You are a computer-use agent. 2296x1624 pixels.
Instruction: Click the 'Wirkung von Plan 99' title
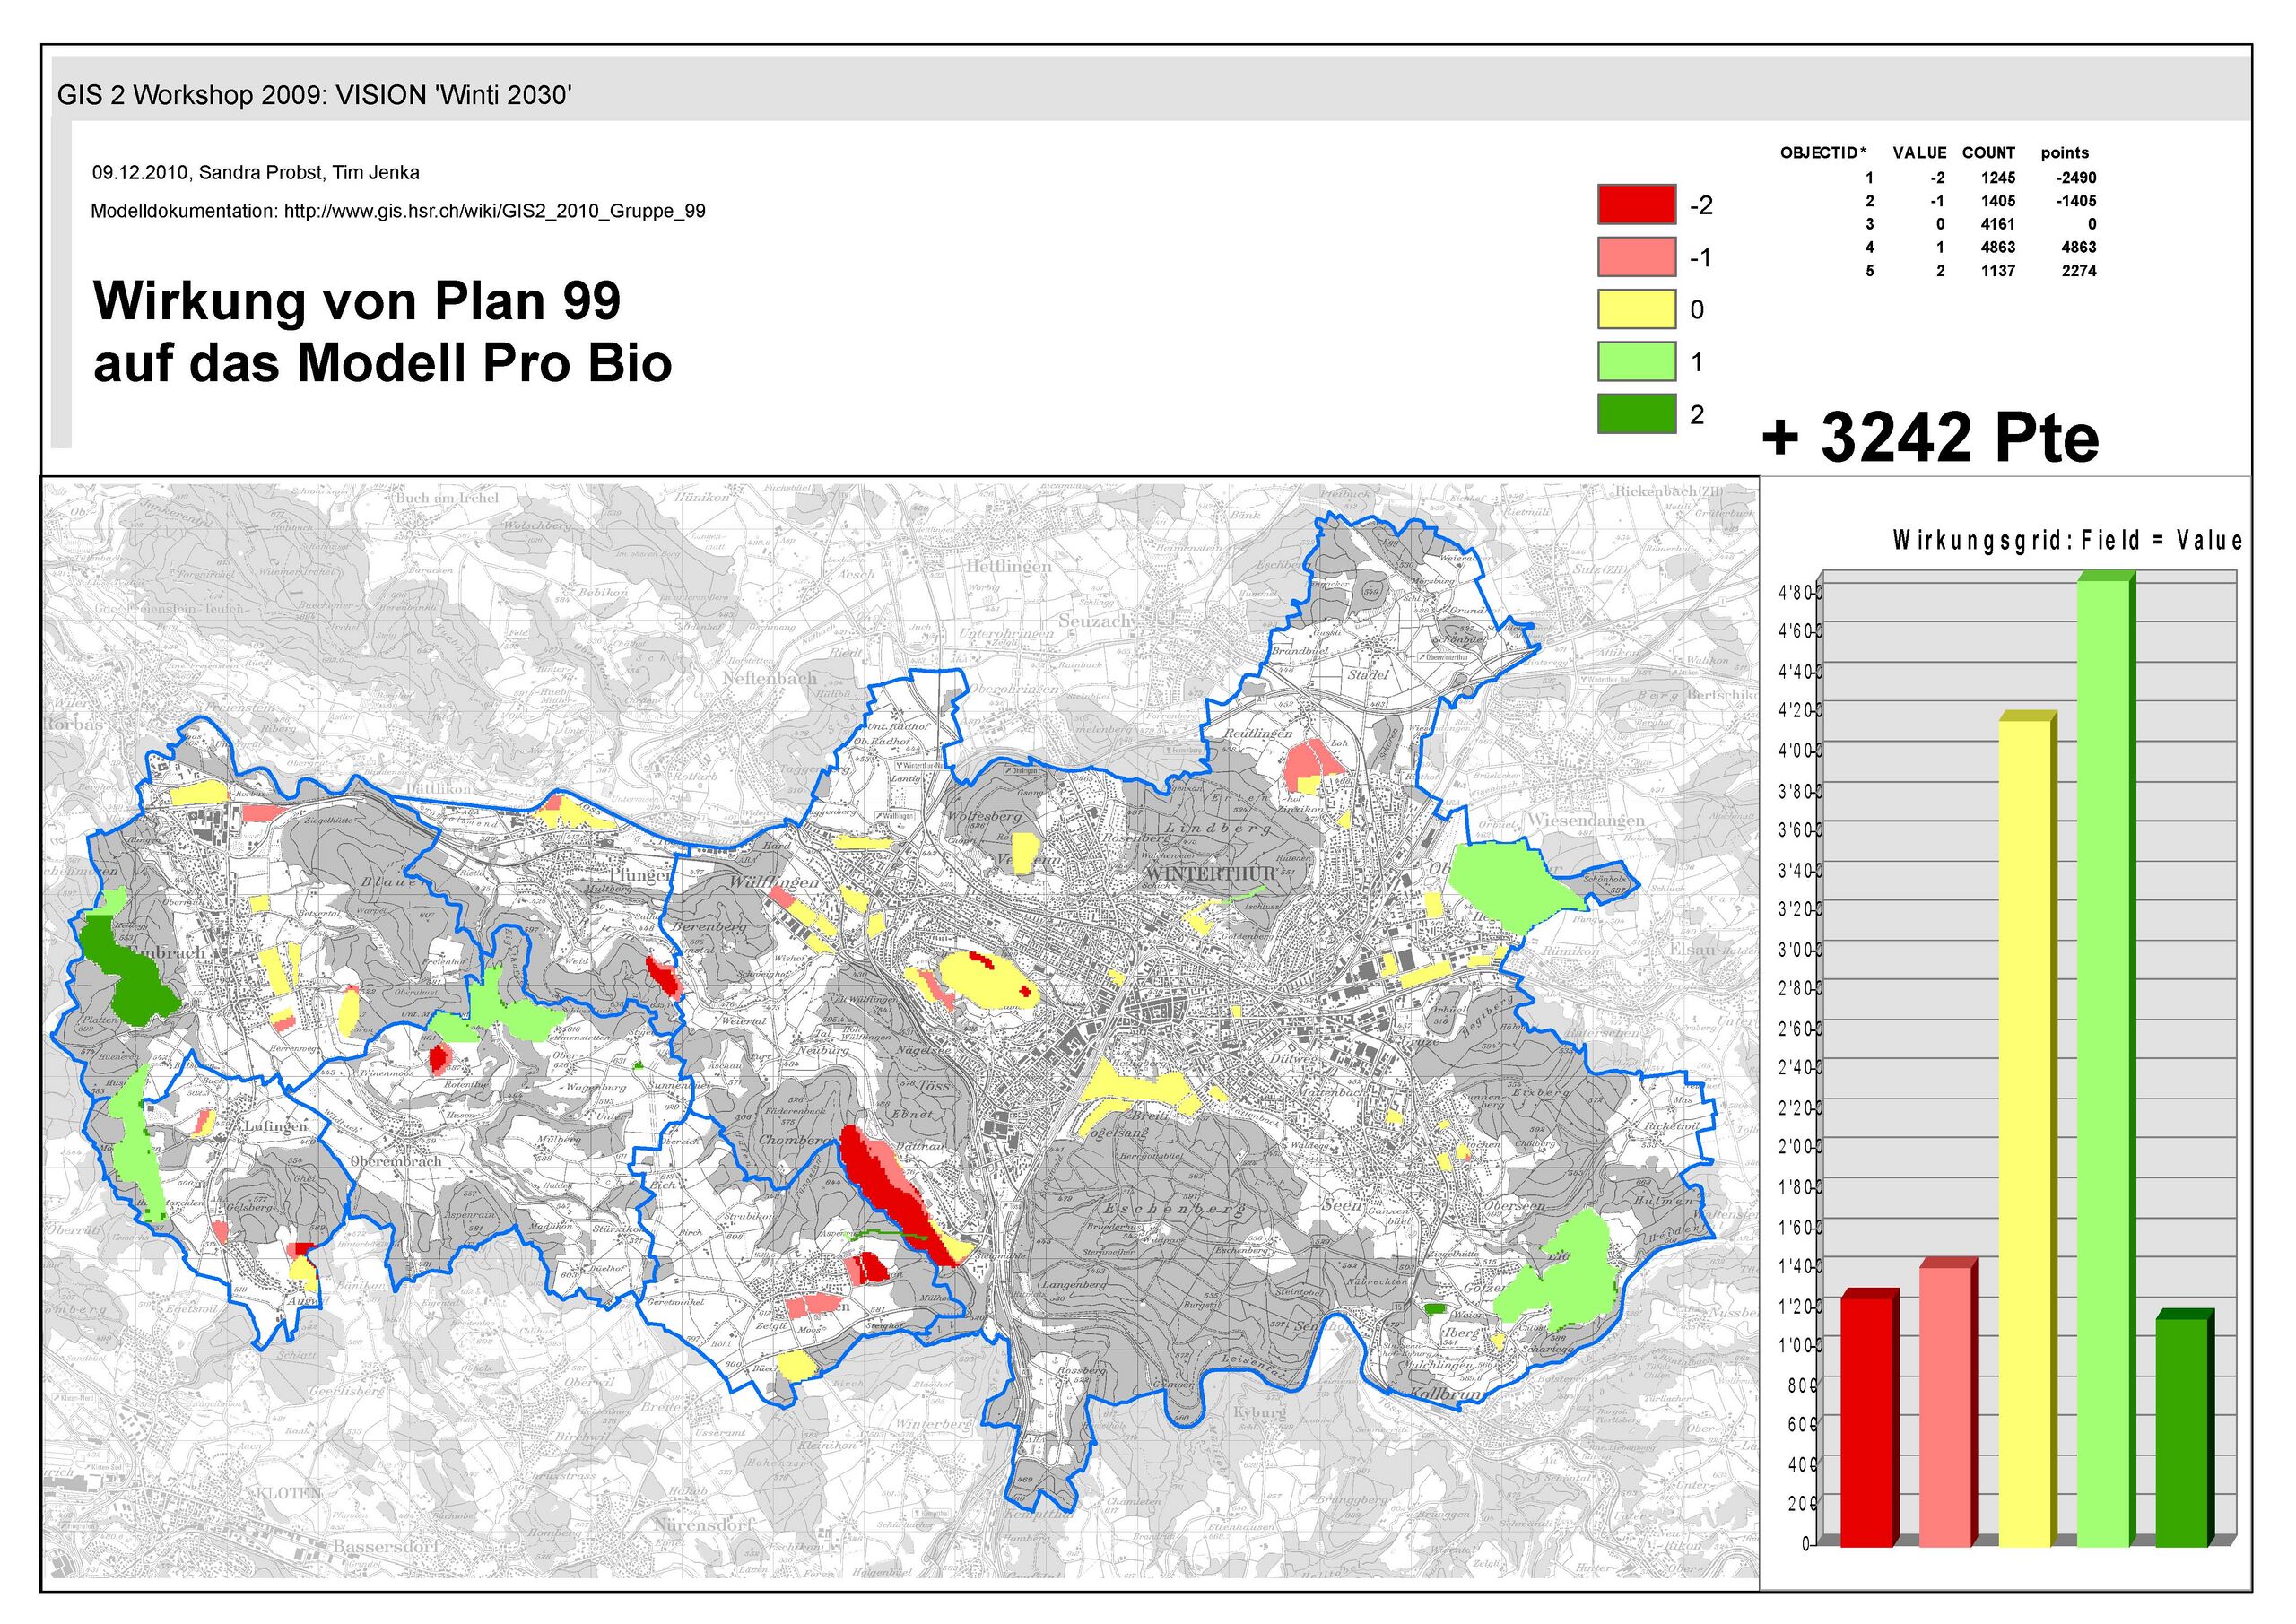pyautogui.click(x=357, y=301)
